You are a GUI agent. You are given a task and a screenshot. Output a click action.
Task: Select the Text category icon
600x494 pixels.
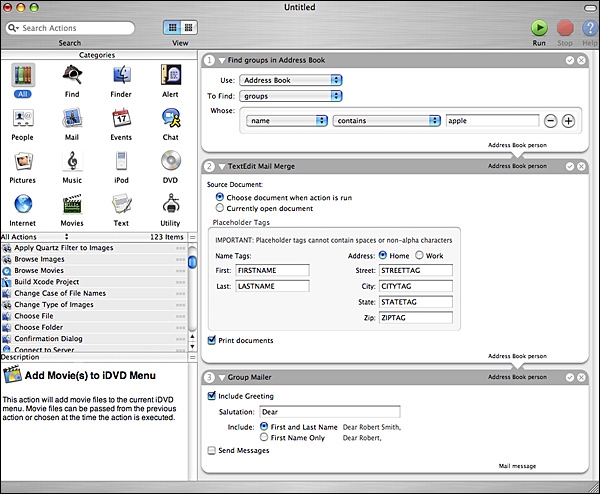121,204
